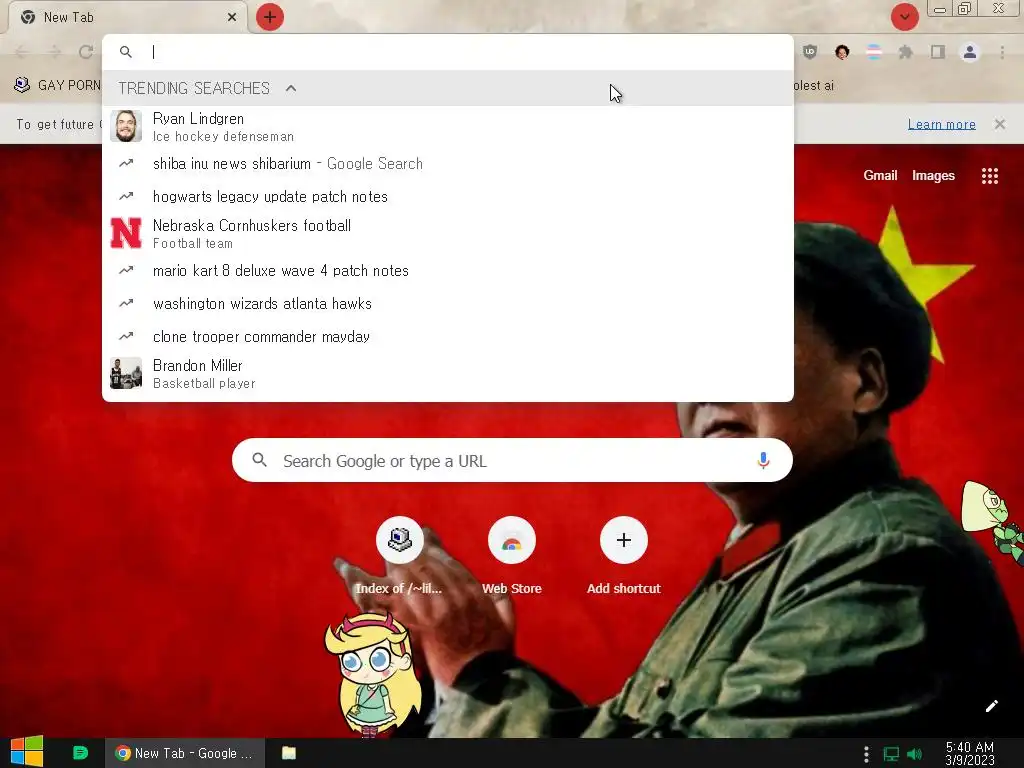Open the Chrome three-dot menu
Viewport: 1024px width, 768px height.
1002,52
